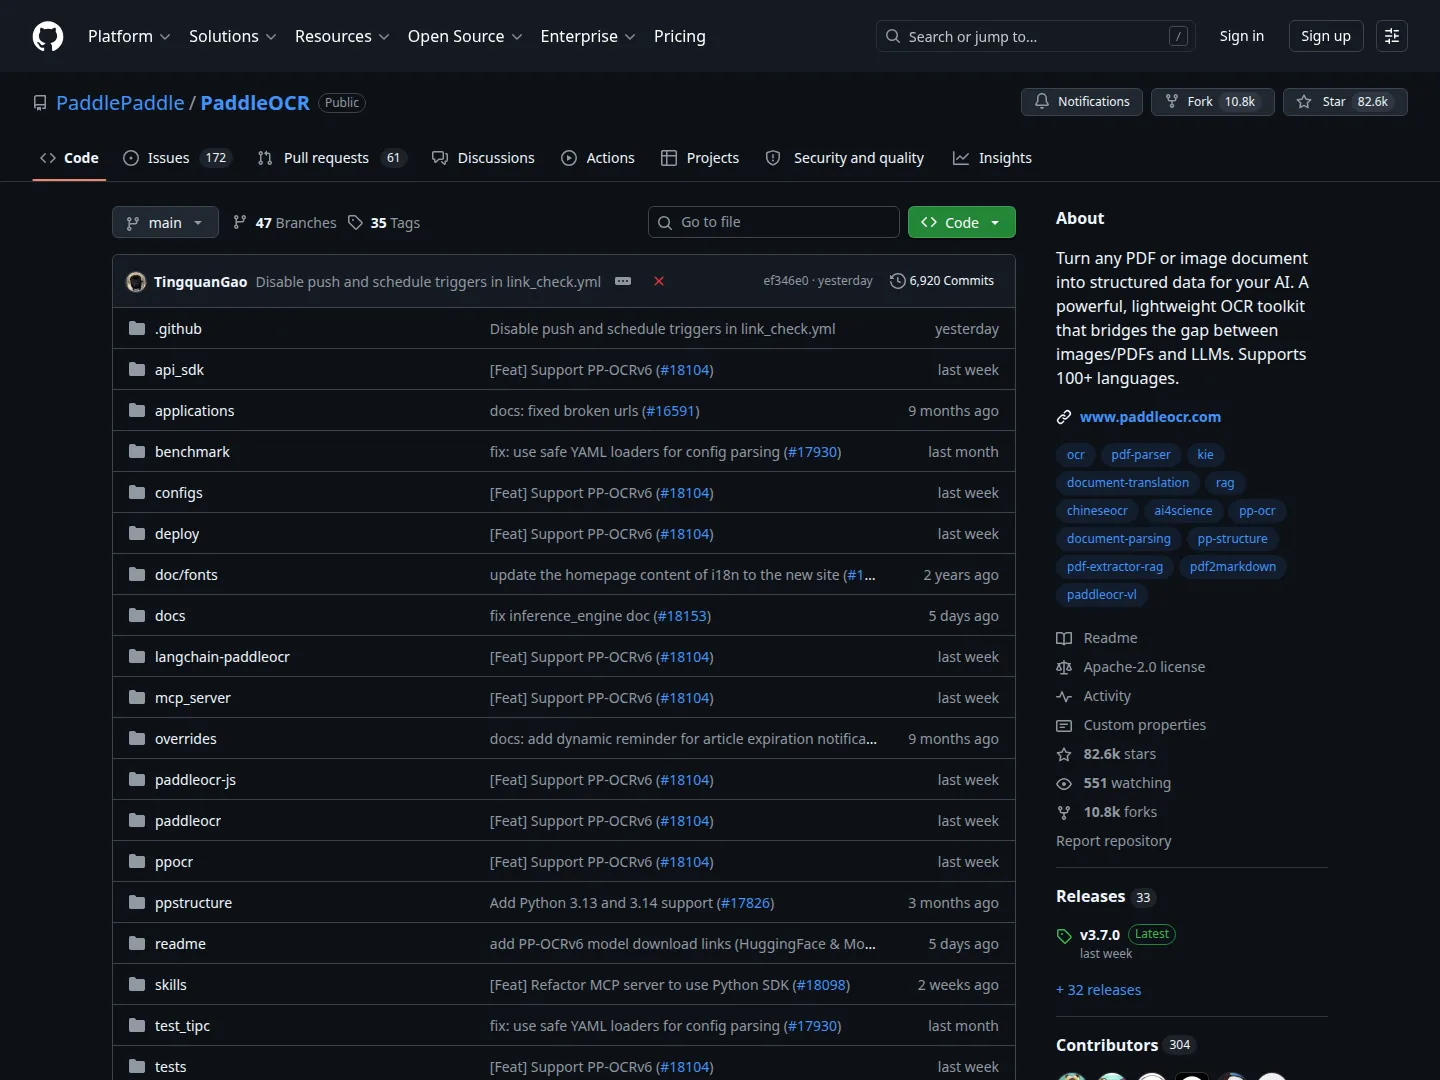This screenshot has width=1440, height=1080.
Task: Click the failed status X icon on latest commit
Action: point(659,281)
